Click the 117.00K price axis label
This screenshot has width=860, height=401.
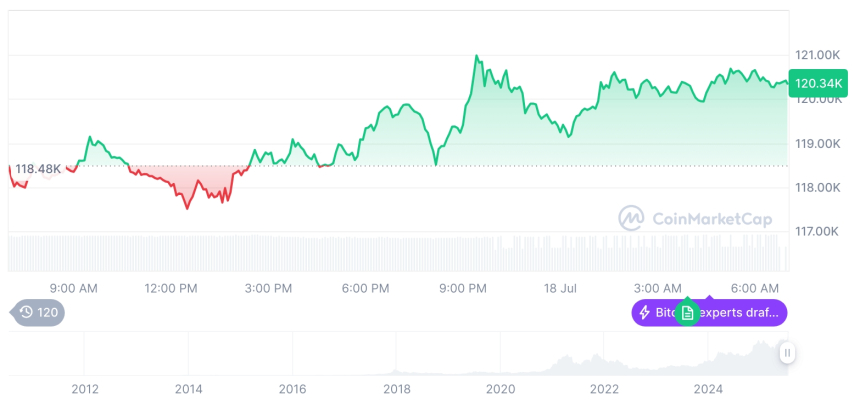[817, 231]
